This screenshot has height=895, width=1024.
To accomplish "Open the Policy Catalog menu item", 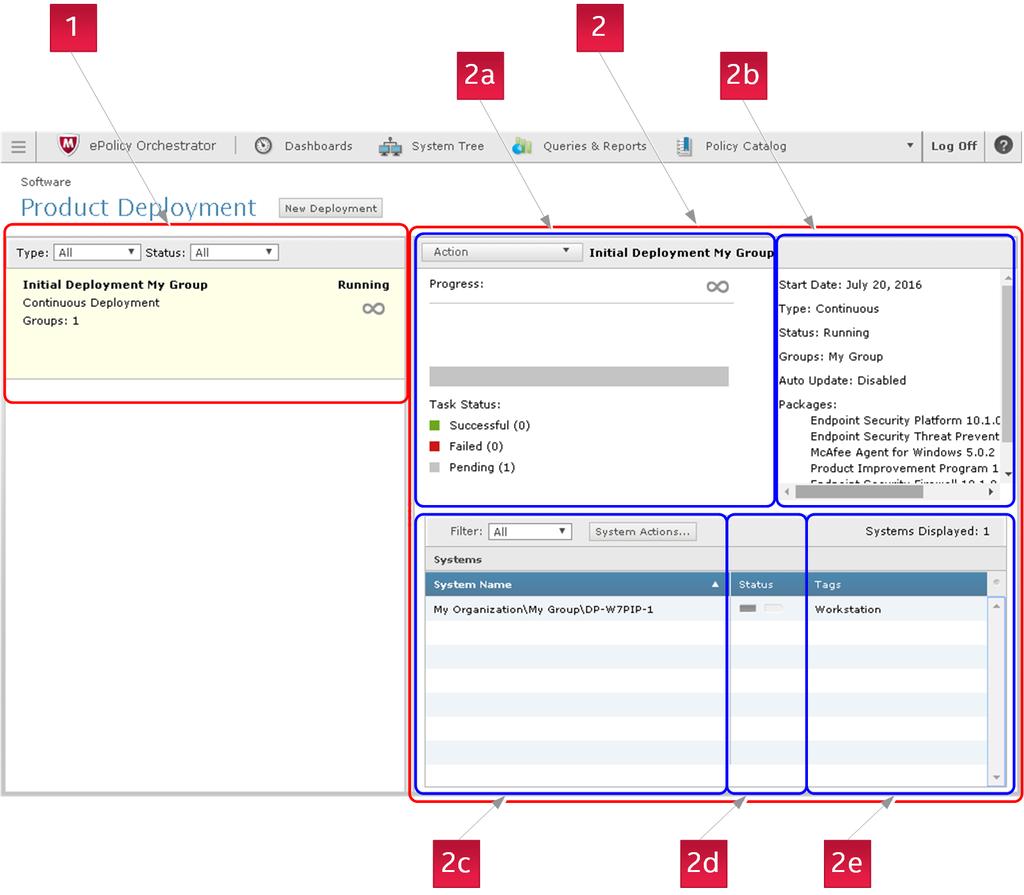I will (746, 146).
